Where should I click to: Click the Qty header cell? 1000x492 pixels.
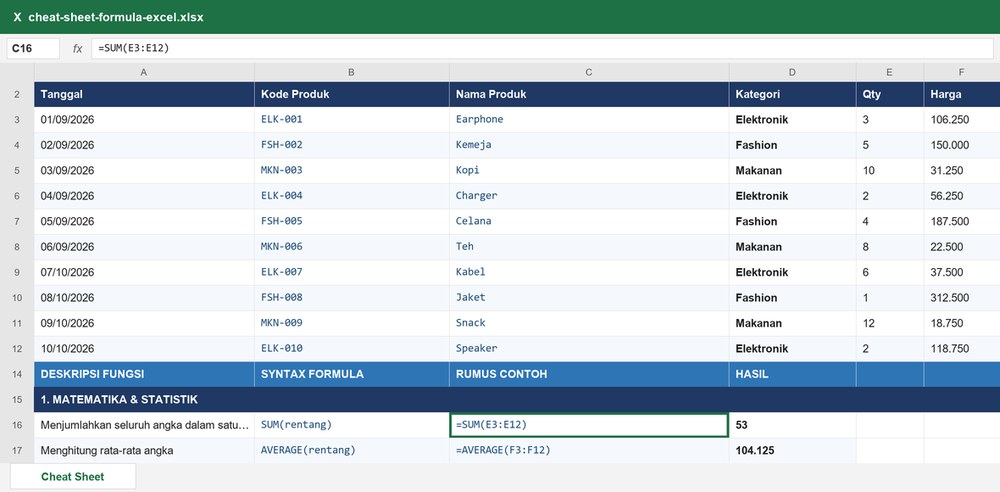tap(890, 94)
